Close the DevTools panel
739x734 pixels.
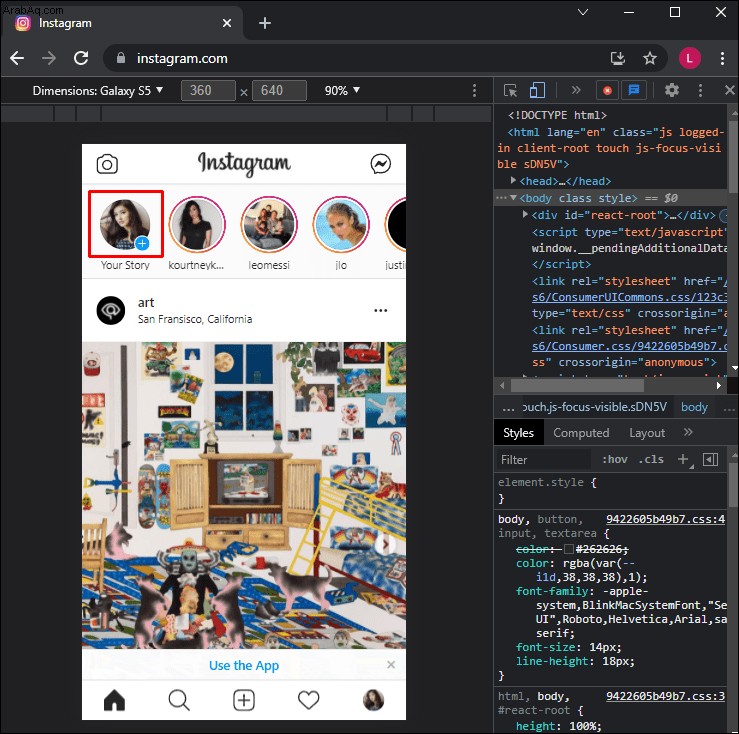[730, 90]
